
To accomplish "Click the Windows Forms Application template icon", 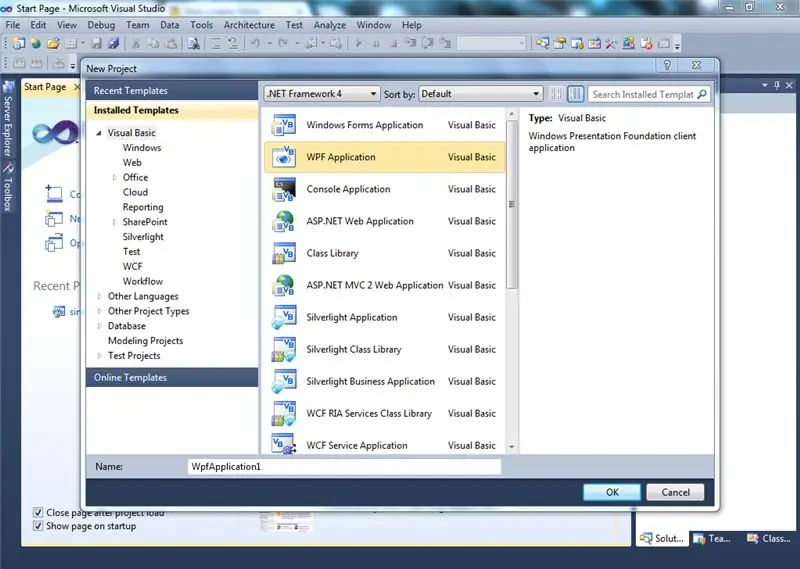I will point(284,125).
